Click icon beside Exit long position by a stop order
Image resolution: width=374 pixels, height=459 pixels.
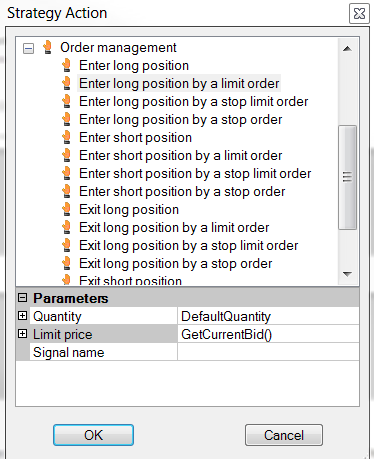(67, 263)
